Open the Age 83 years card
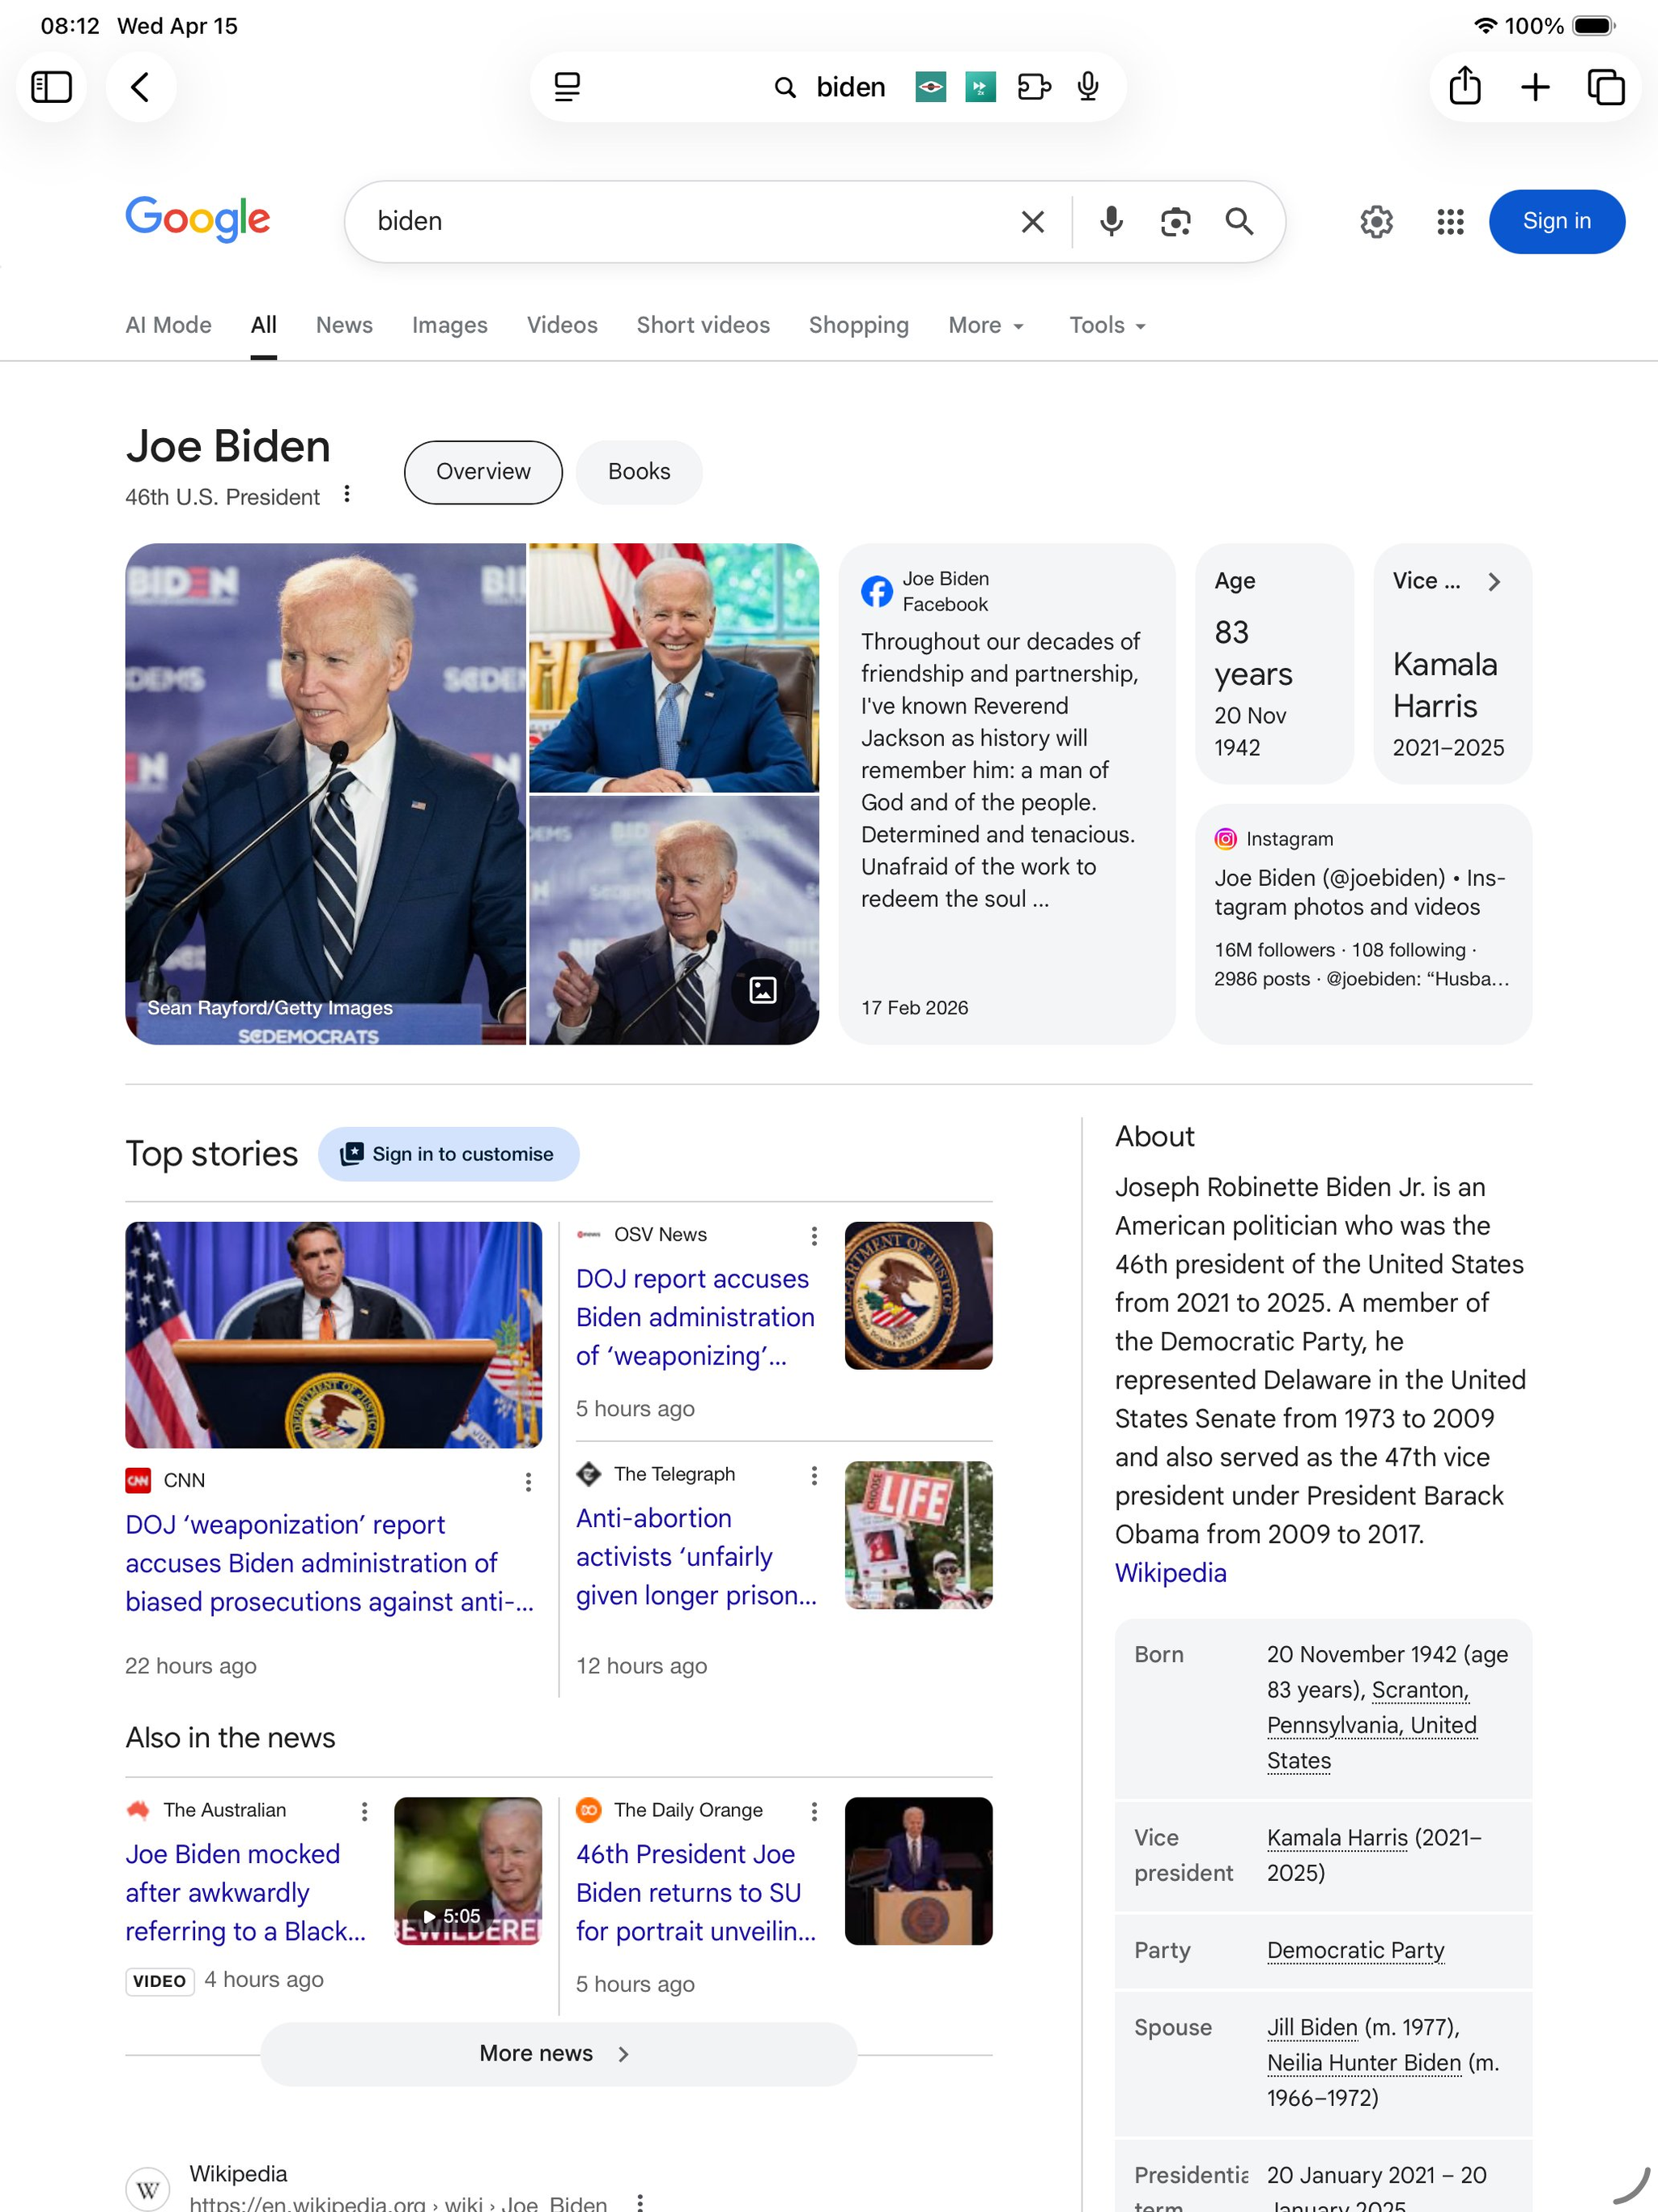 click(x=1274, y=663)
